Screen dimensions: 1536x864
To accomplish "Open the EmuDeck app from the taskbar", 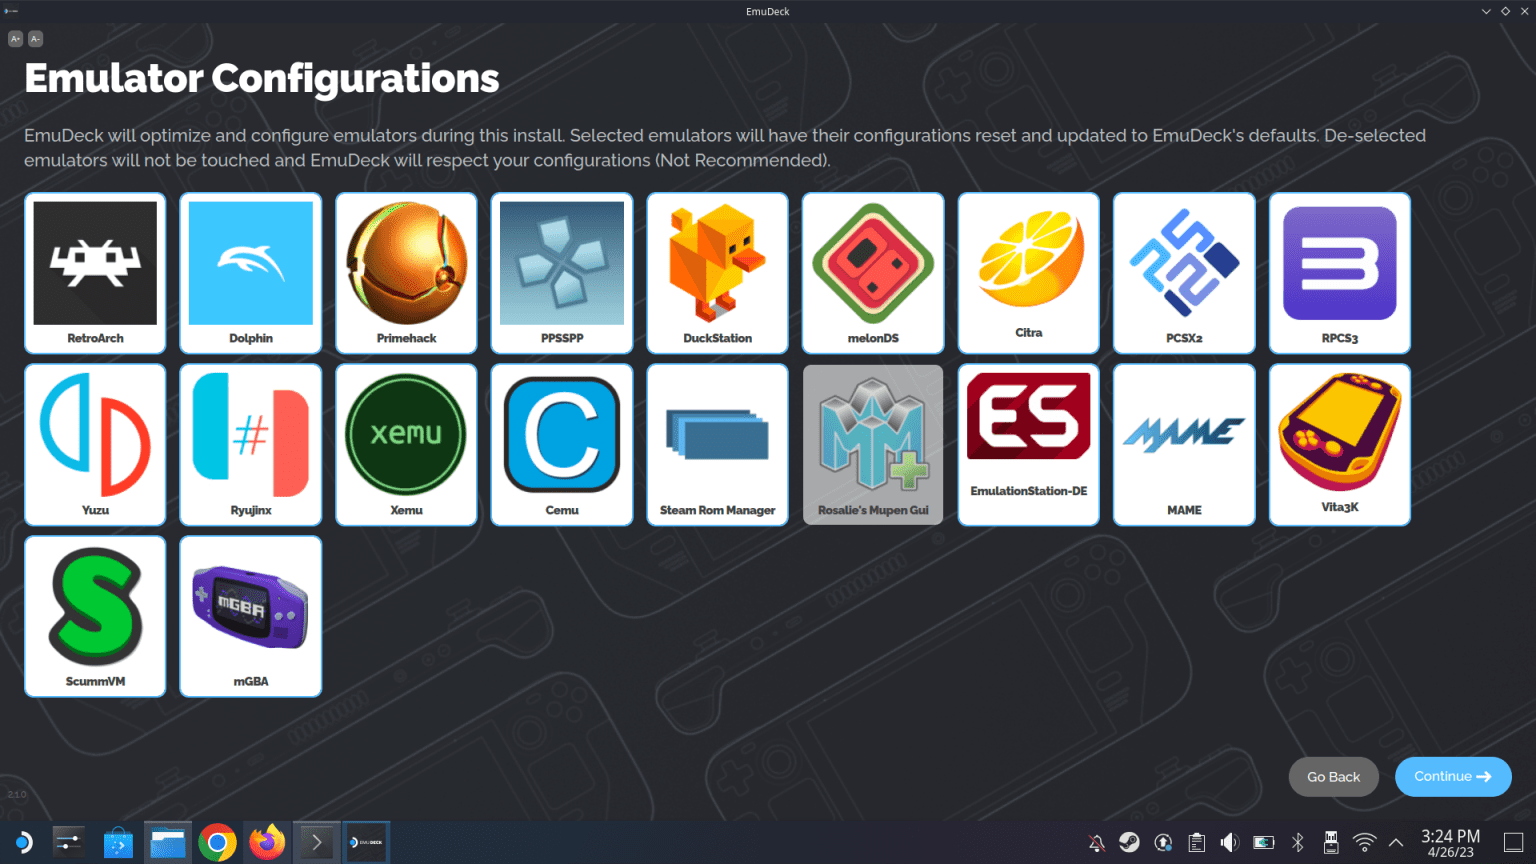I will (x=366, y=841).
